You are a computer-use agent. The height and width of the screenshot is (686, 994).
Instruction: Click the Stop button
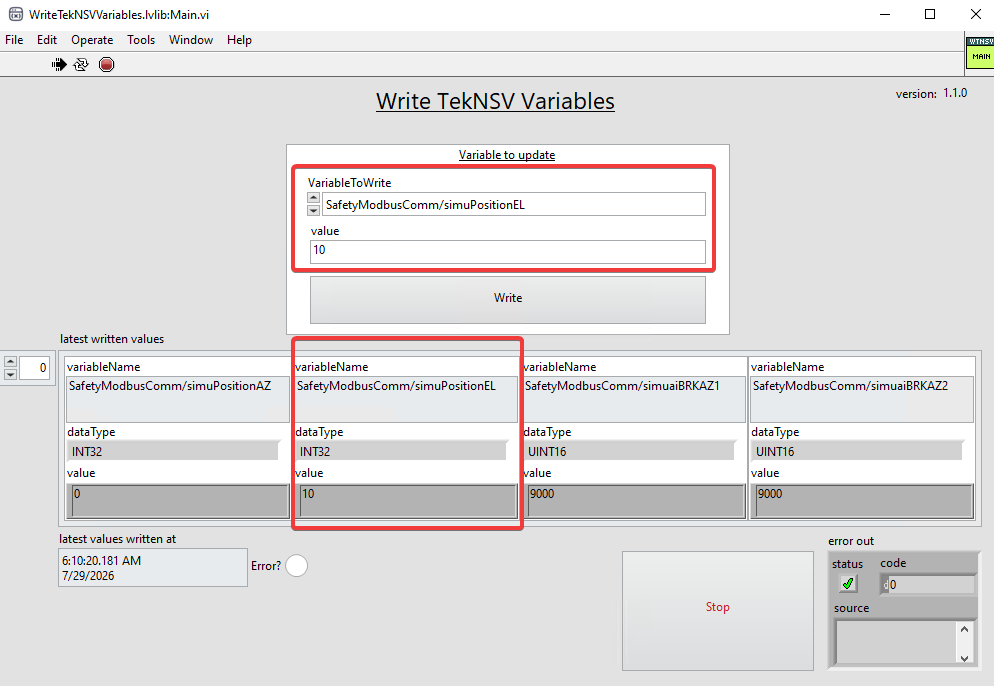pos(718,611)
